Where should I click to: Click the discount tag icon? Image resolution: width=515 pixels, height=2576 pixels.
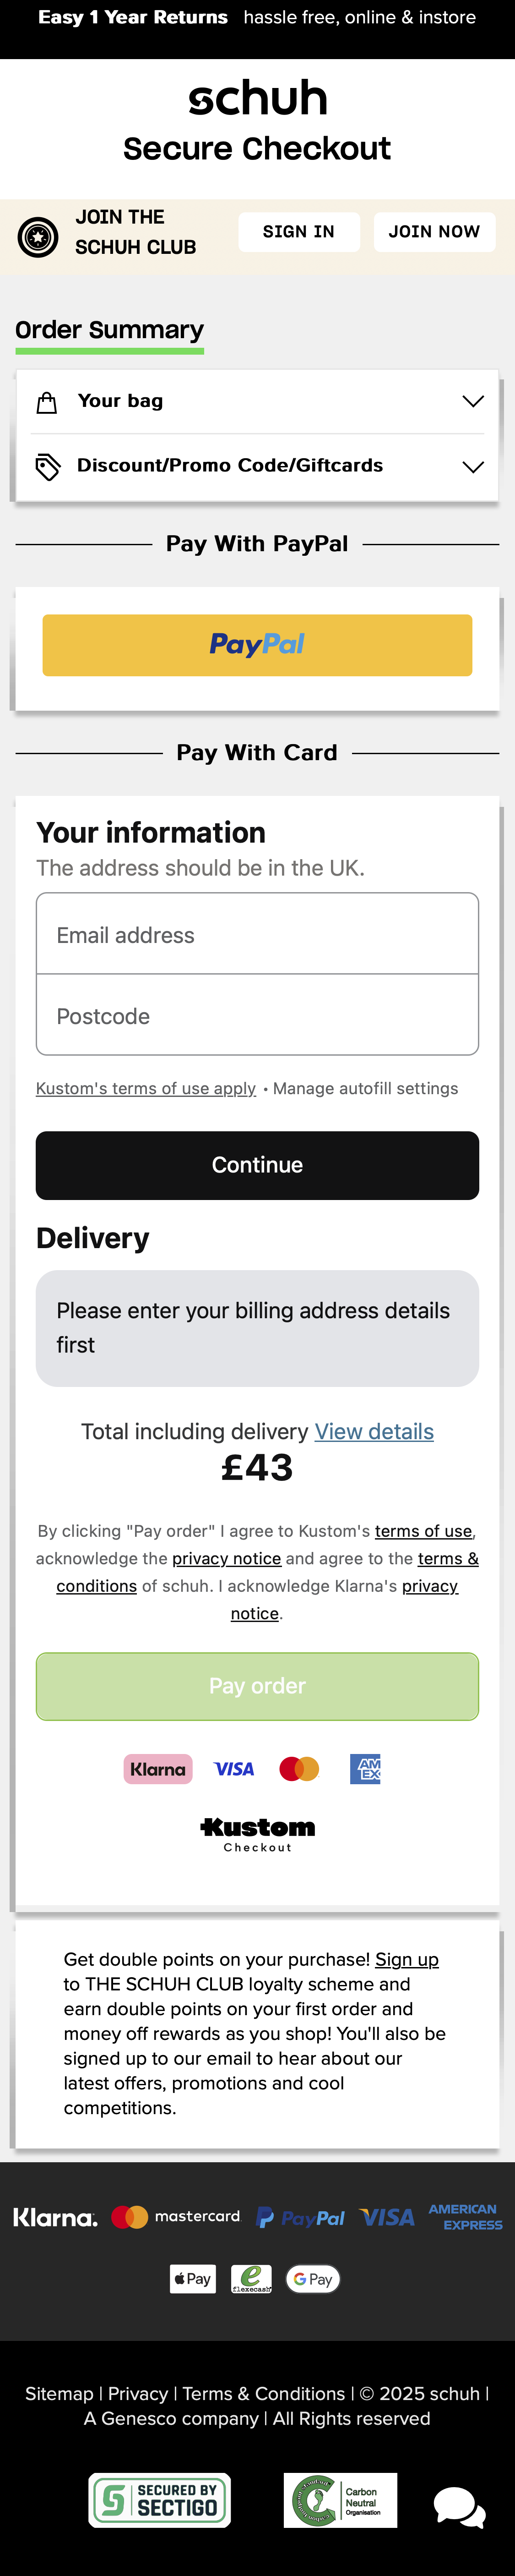coord(47,466)
